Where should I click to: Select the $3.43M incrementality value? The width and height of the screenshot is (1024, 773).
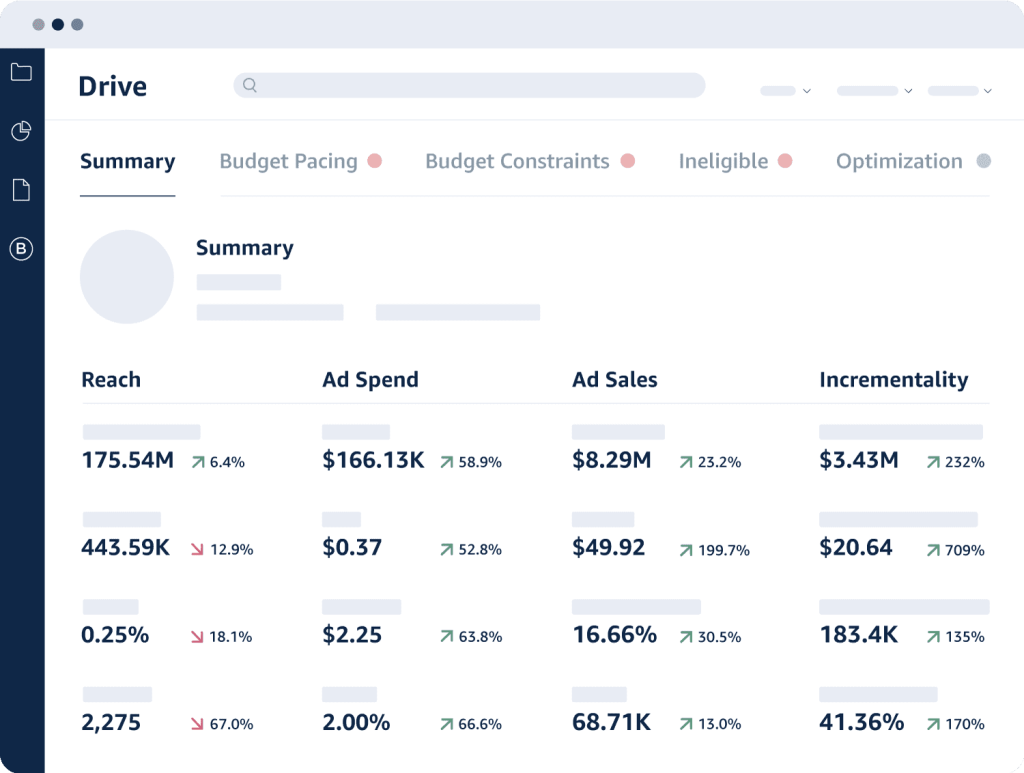859,460
